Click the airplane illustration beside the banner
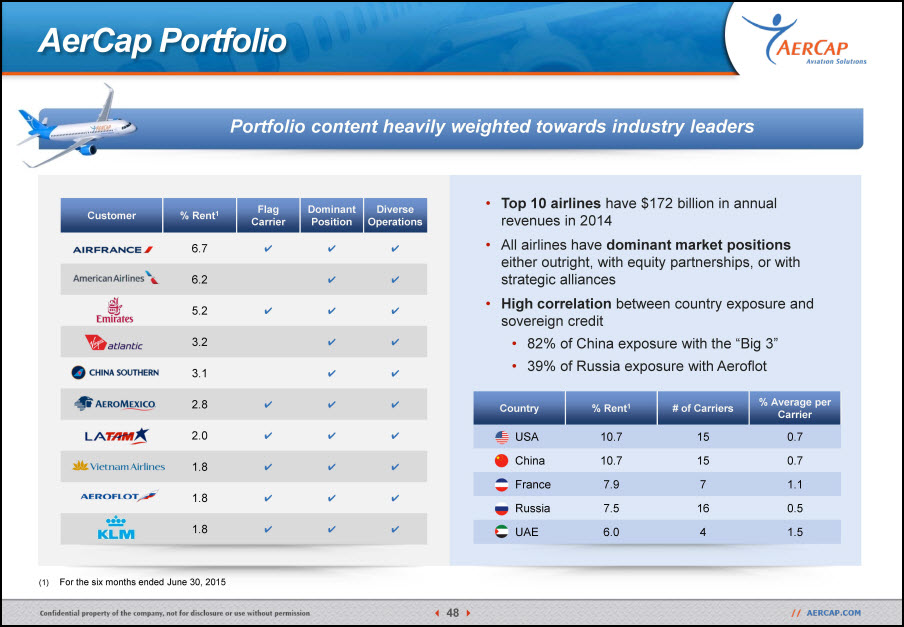 [x=77, y=126]
